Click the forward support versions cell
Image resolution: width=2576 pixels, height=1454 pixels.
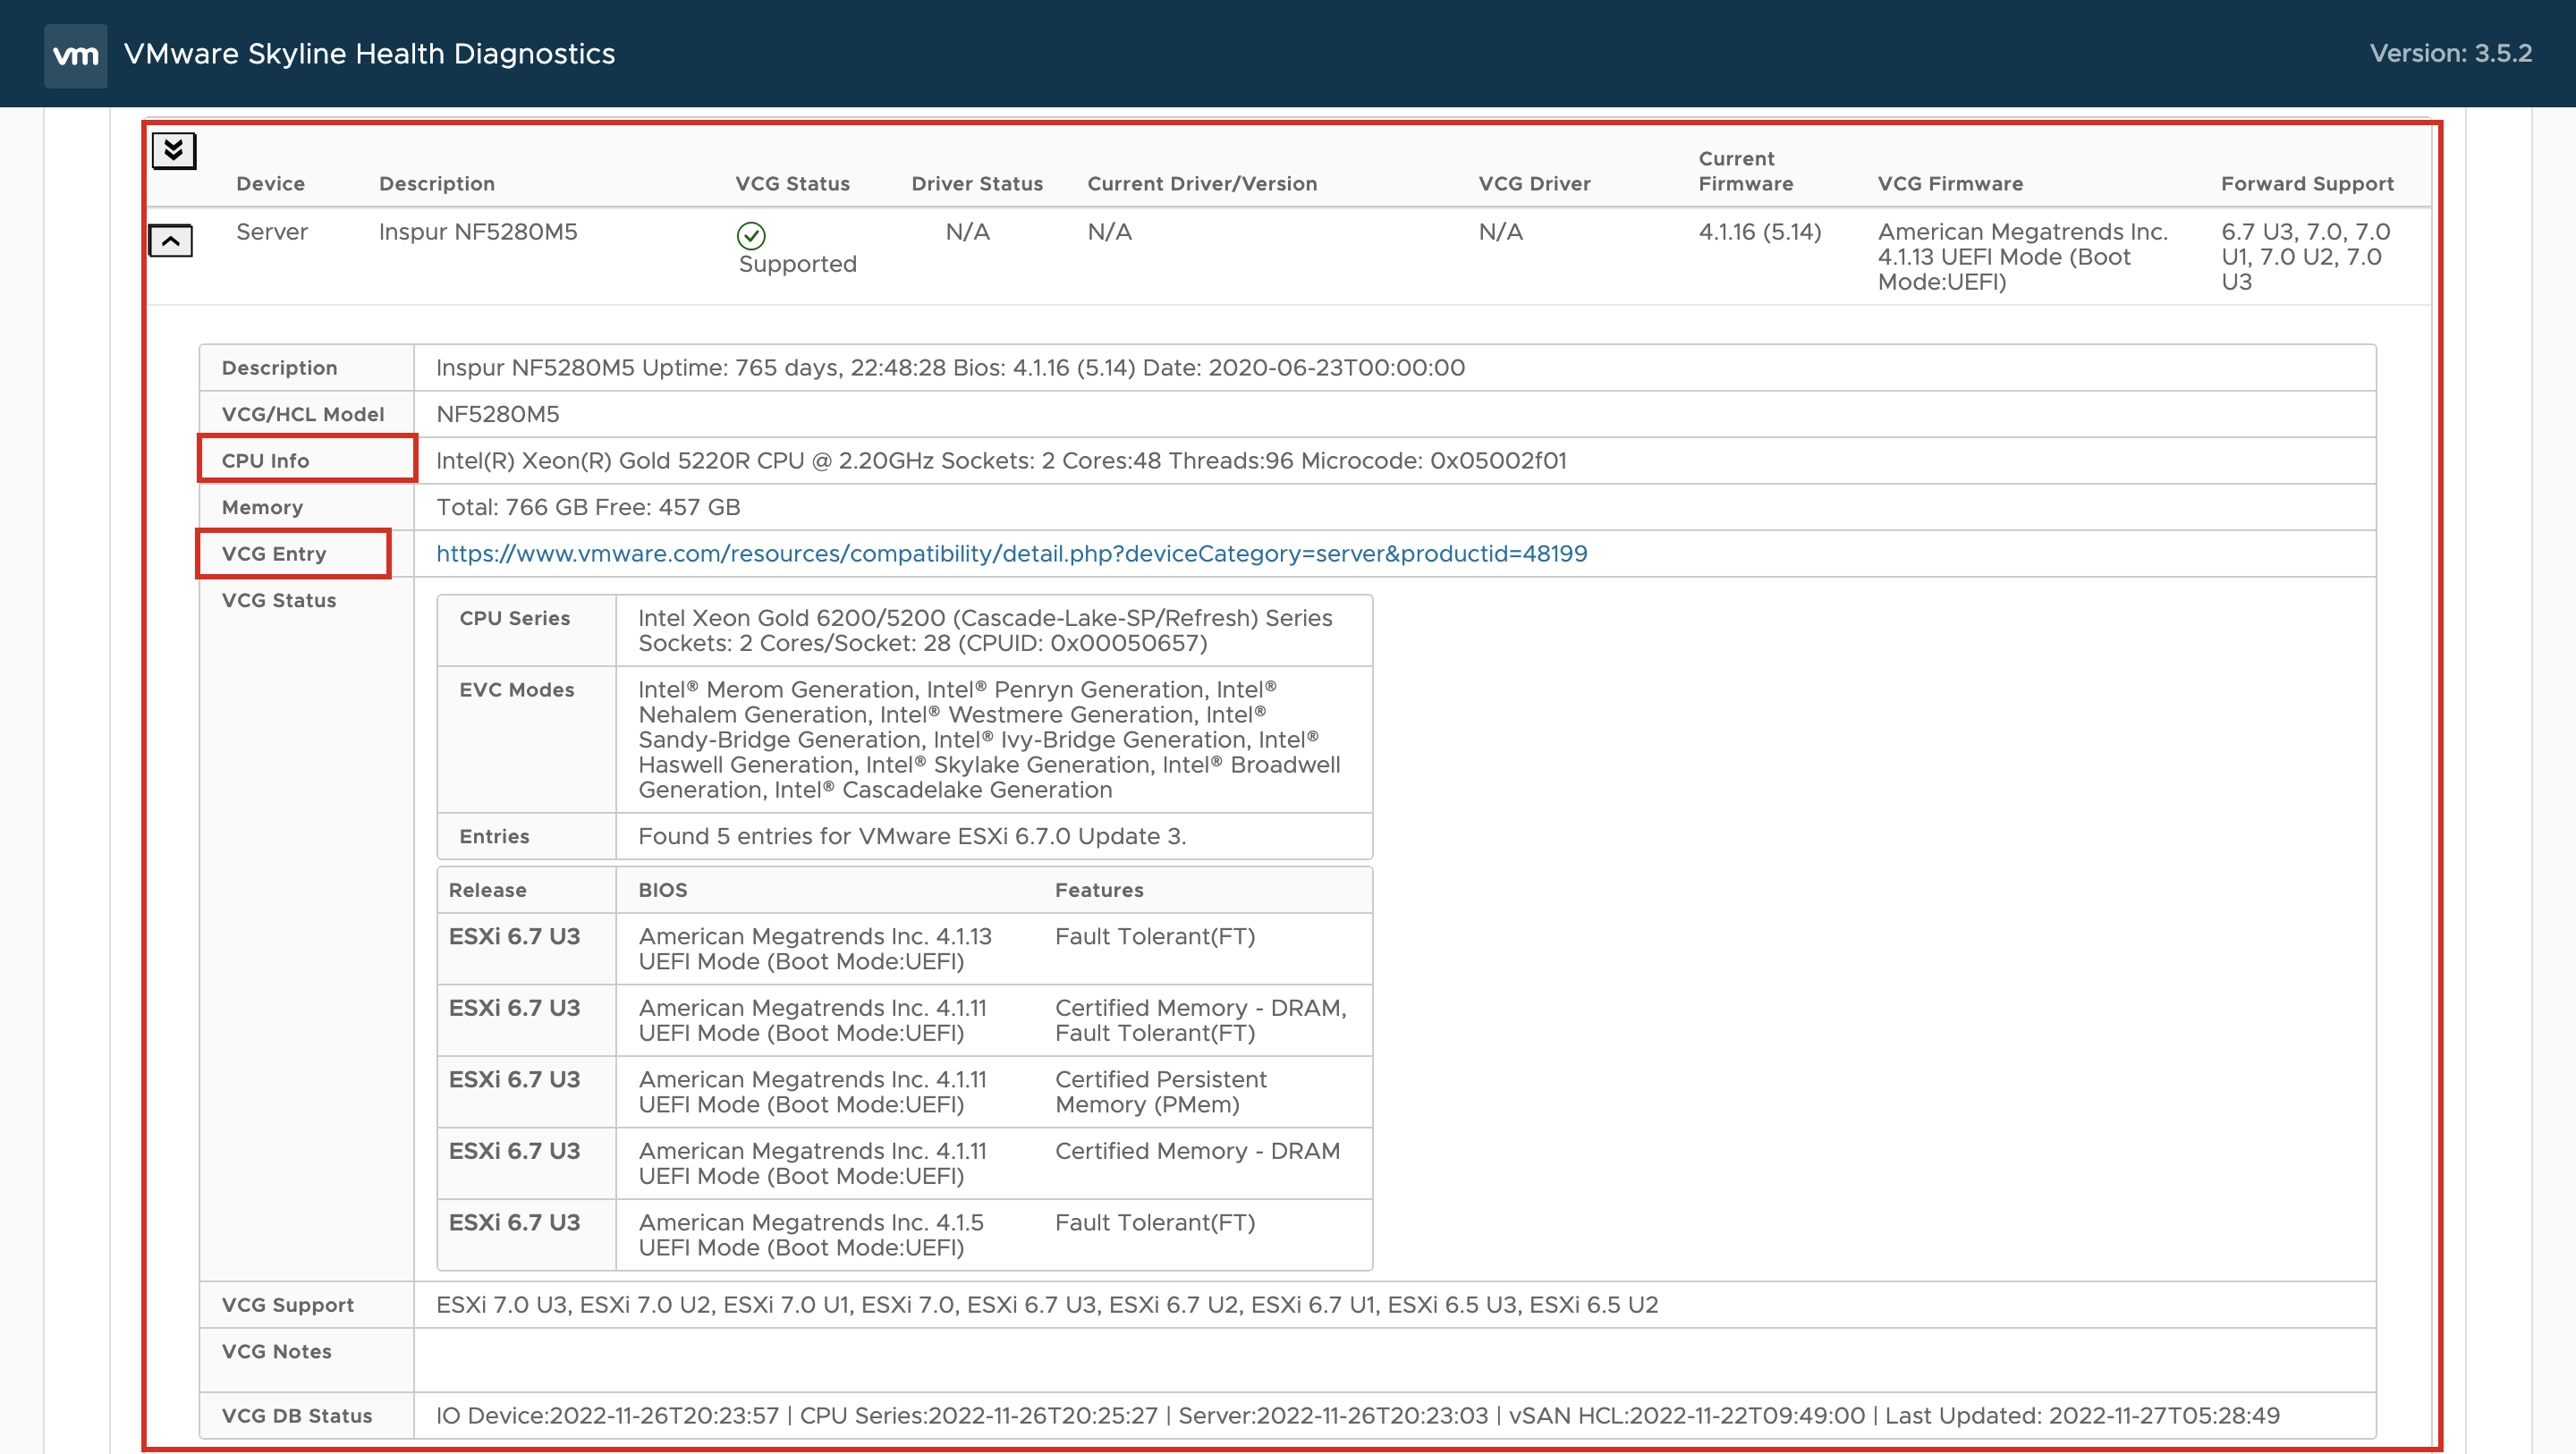pyautogui.click(x=2305, y=257)
